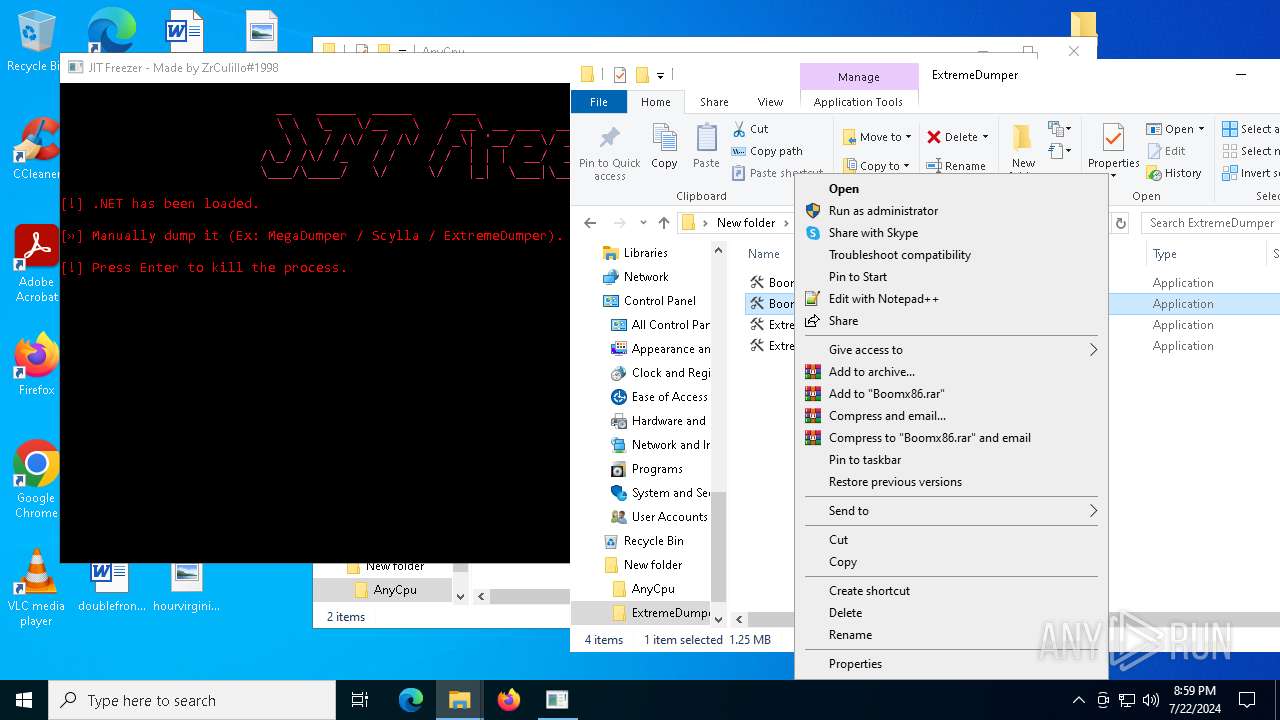Image resolution: width=1280 pixels, height=720 pixels.
Task: Expand the Send to submenu
Action: [951, 511]
